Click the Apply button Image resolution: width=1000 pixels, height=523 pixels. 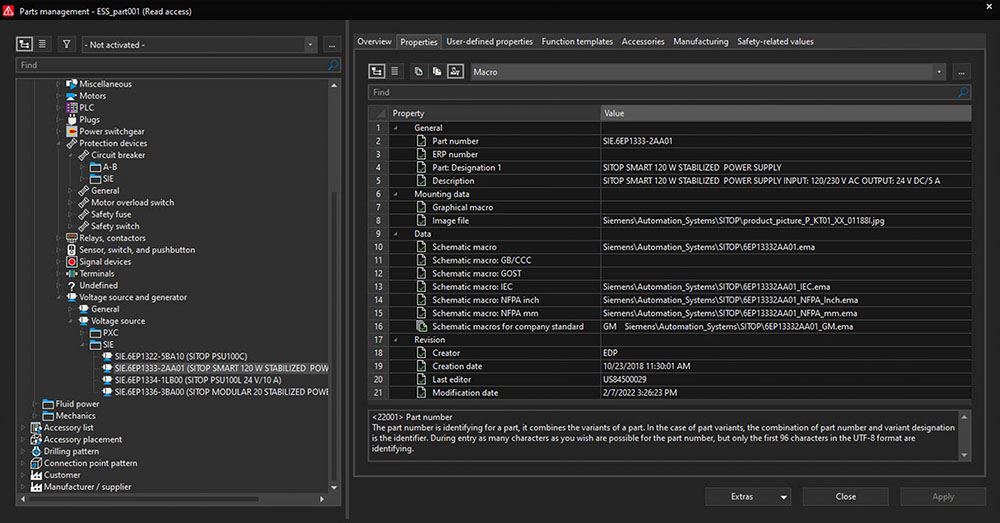[943, 497]
